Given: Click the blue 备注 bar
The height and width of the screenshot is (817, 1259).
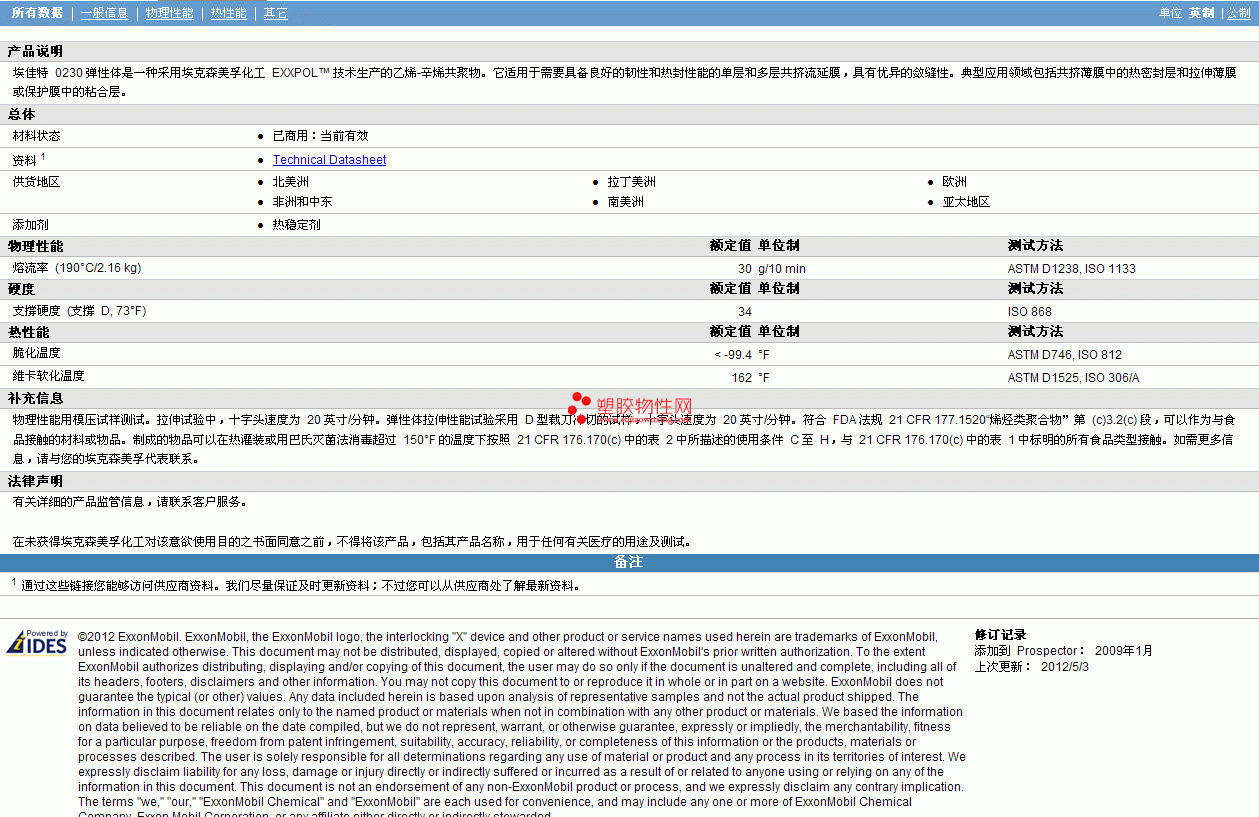Looking at the screenshot, I should 629,562.
